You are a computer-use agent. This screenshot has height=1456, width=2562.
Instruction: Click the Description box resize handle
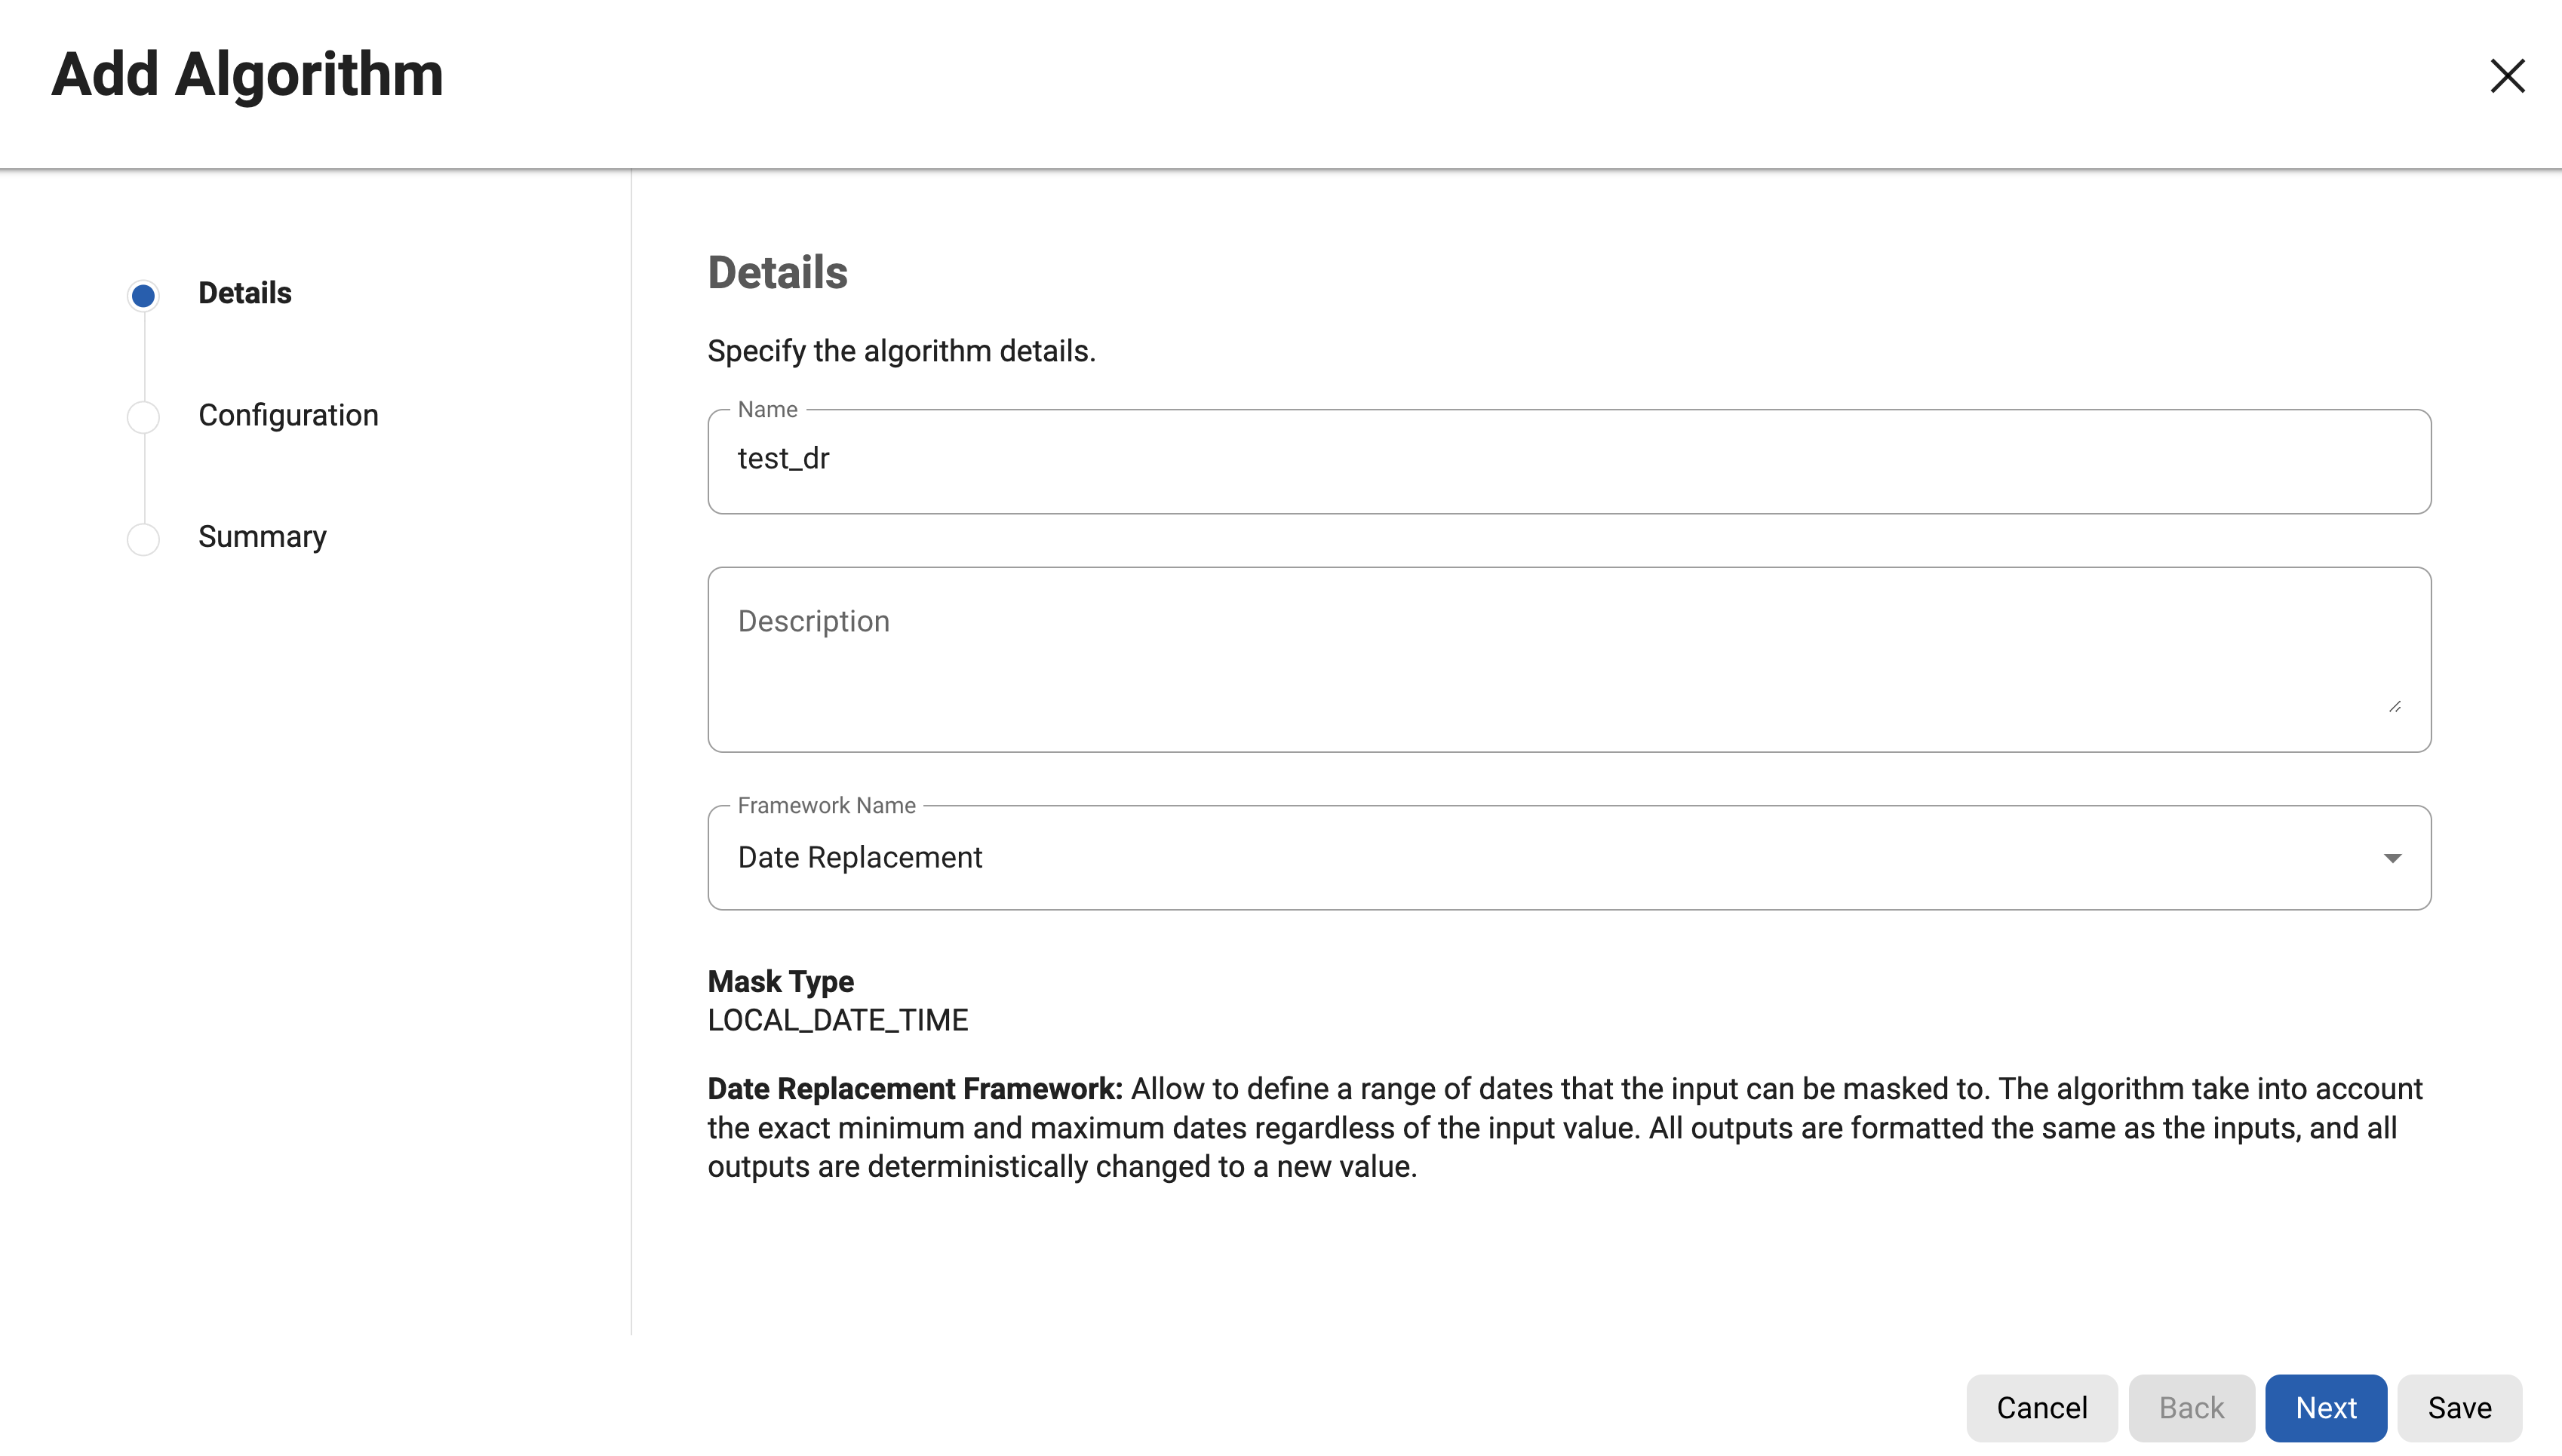[2396, 706]
